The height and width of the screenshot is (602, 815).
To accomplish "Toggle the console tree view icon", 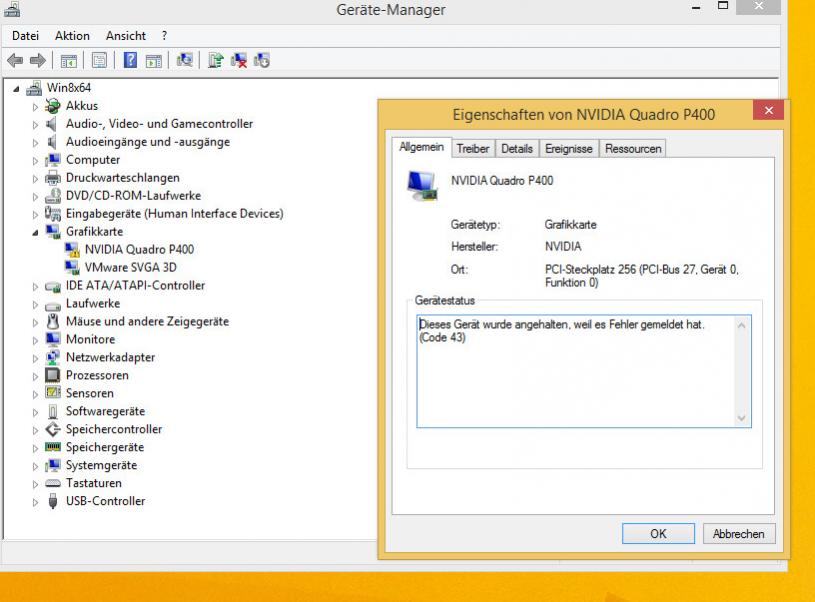I will point(69,60).
